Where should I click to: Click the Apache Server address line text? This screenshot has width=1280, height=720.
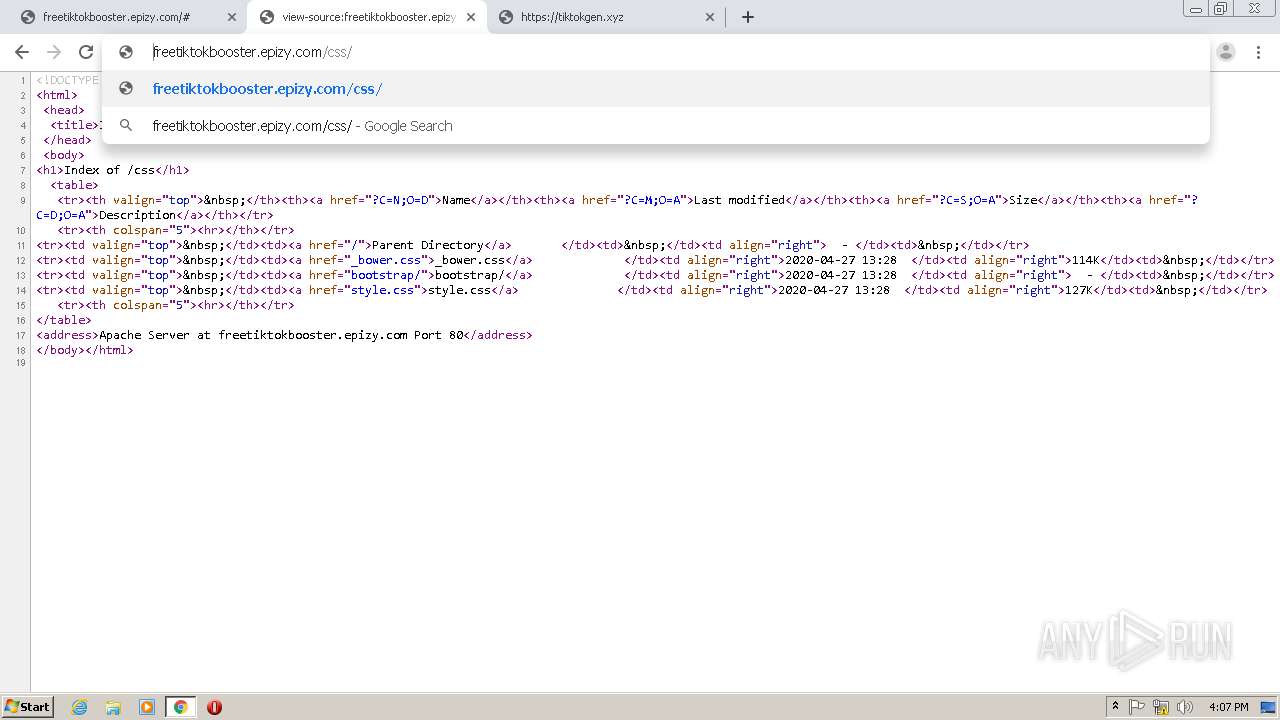(x=281, y=335)
